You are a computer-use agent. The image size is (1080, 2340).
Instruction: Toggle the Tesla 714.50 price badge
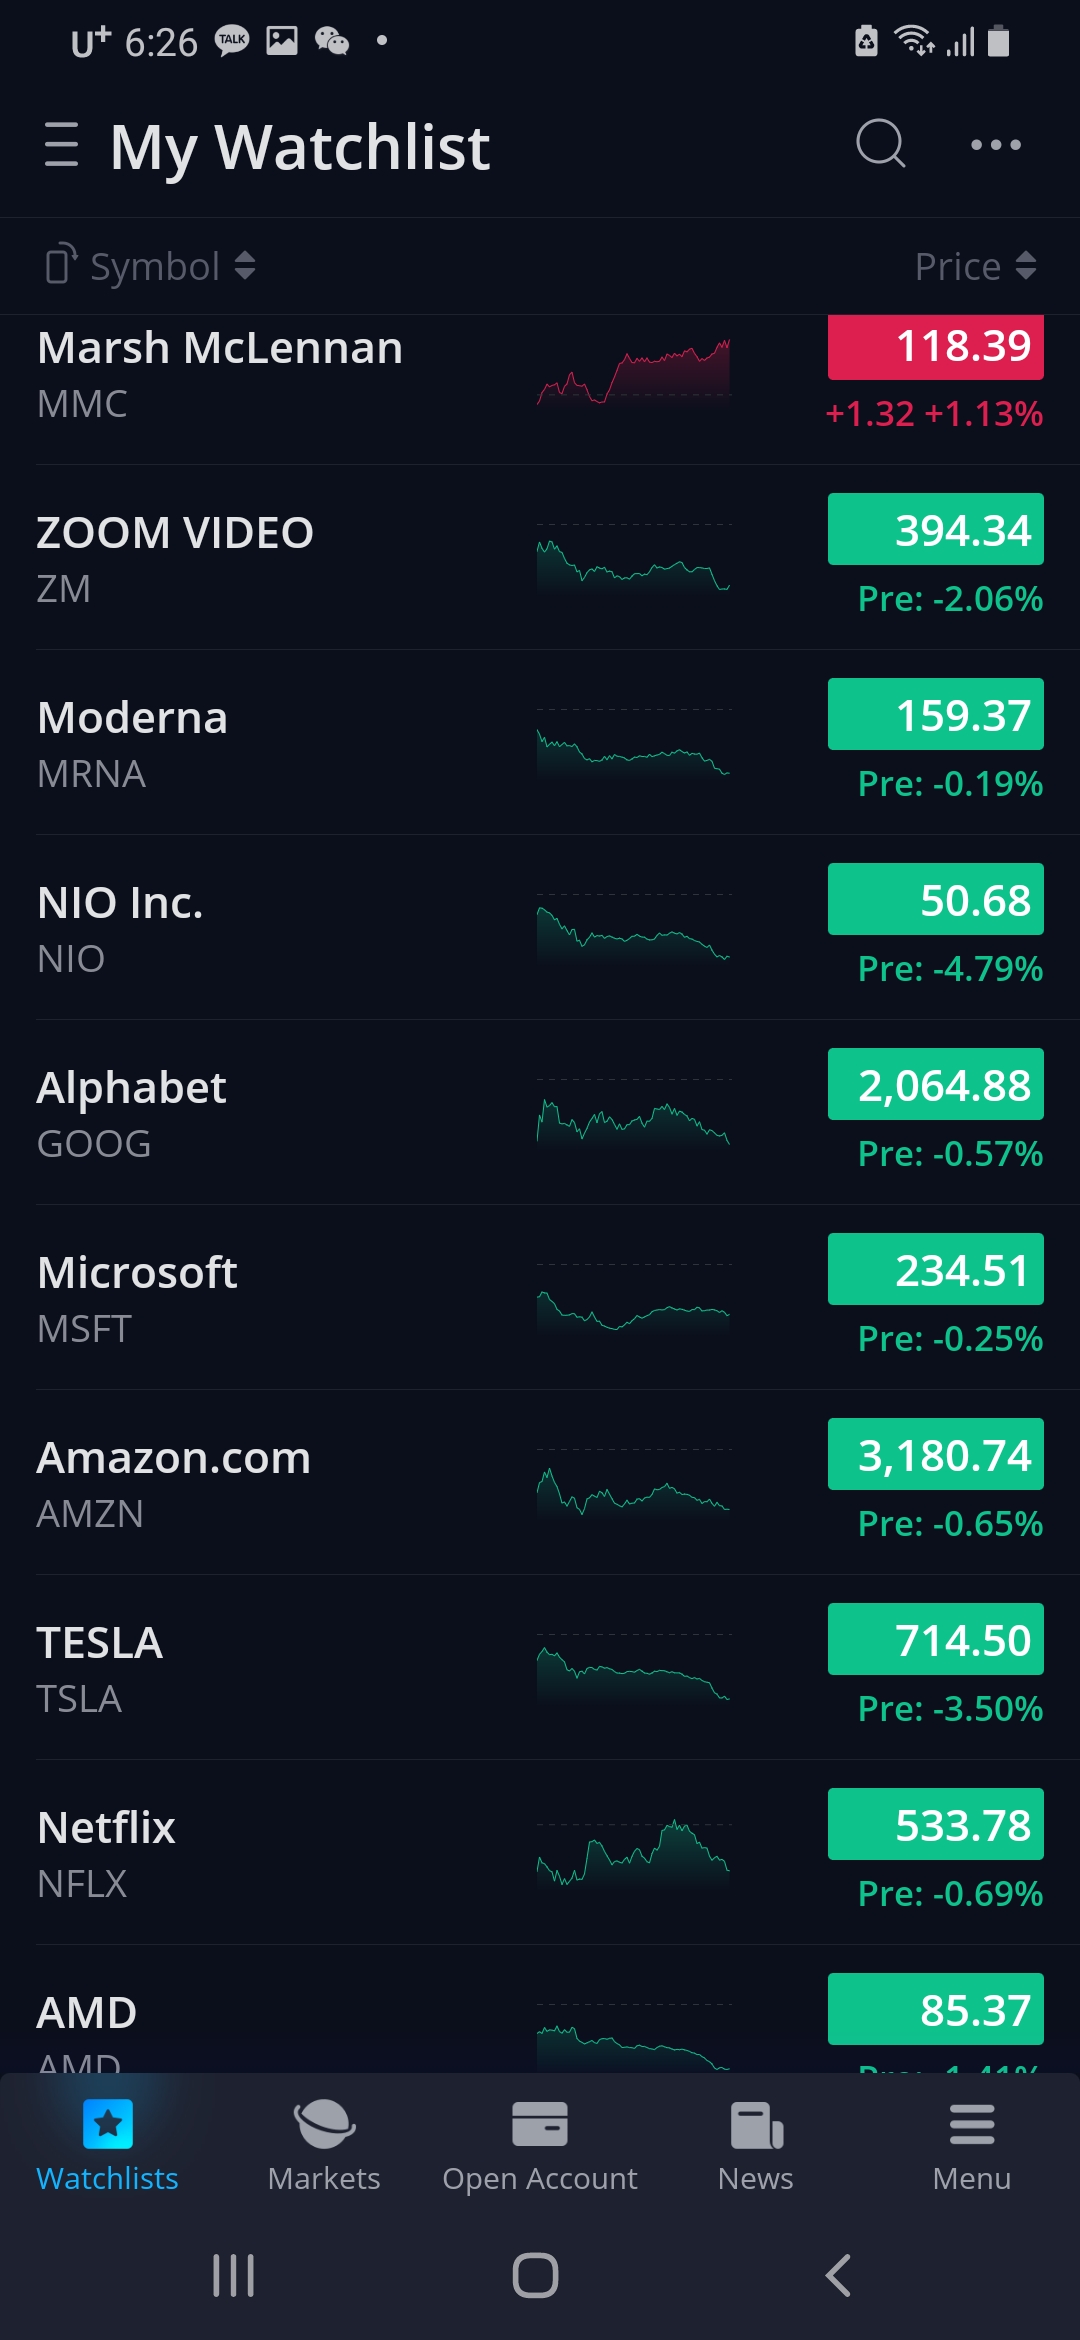pos(935,1640)
